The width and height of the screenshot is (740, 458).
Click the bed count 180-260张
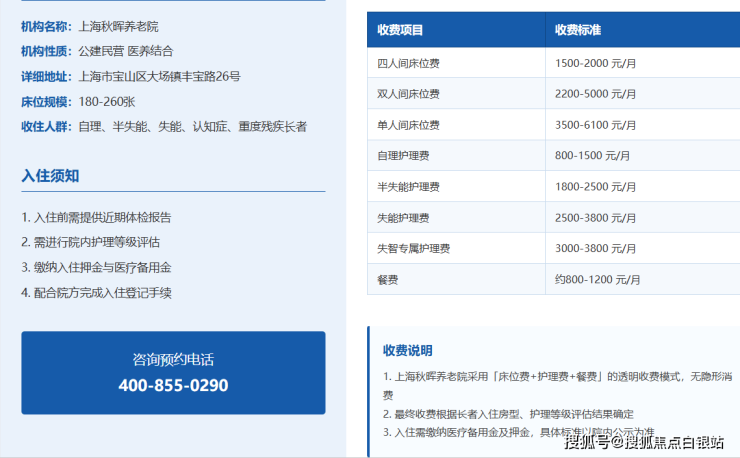click(x=107, y=102)
